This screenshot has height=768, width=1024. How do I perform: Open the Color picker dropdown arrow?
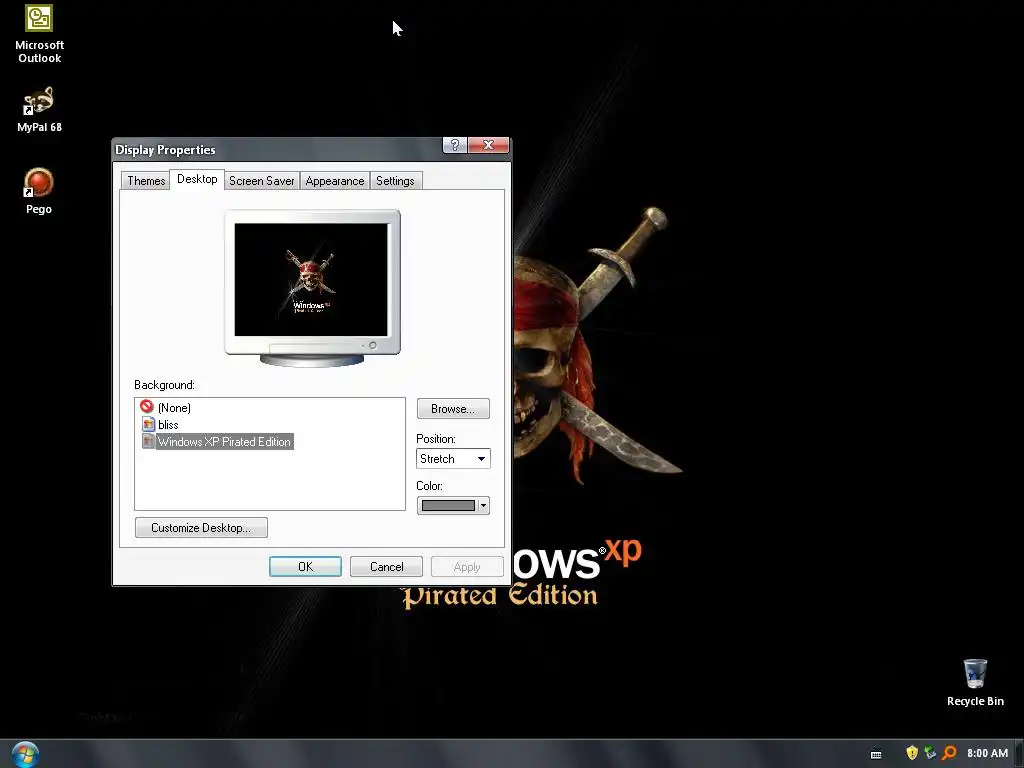483,505
